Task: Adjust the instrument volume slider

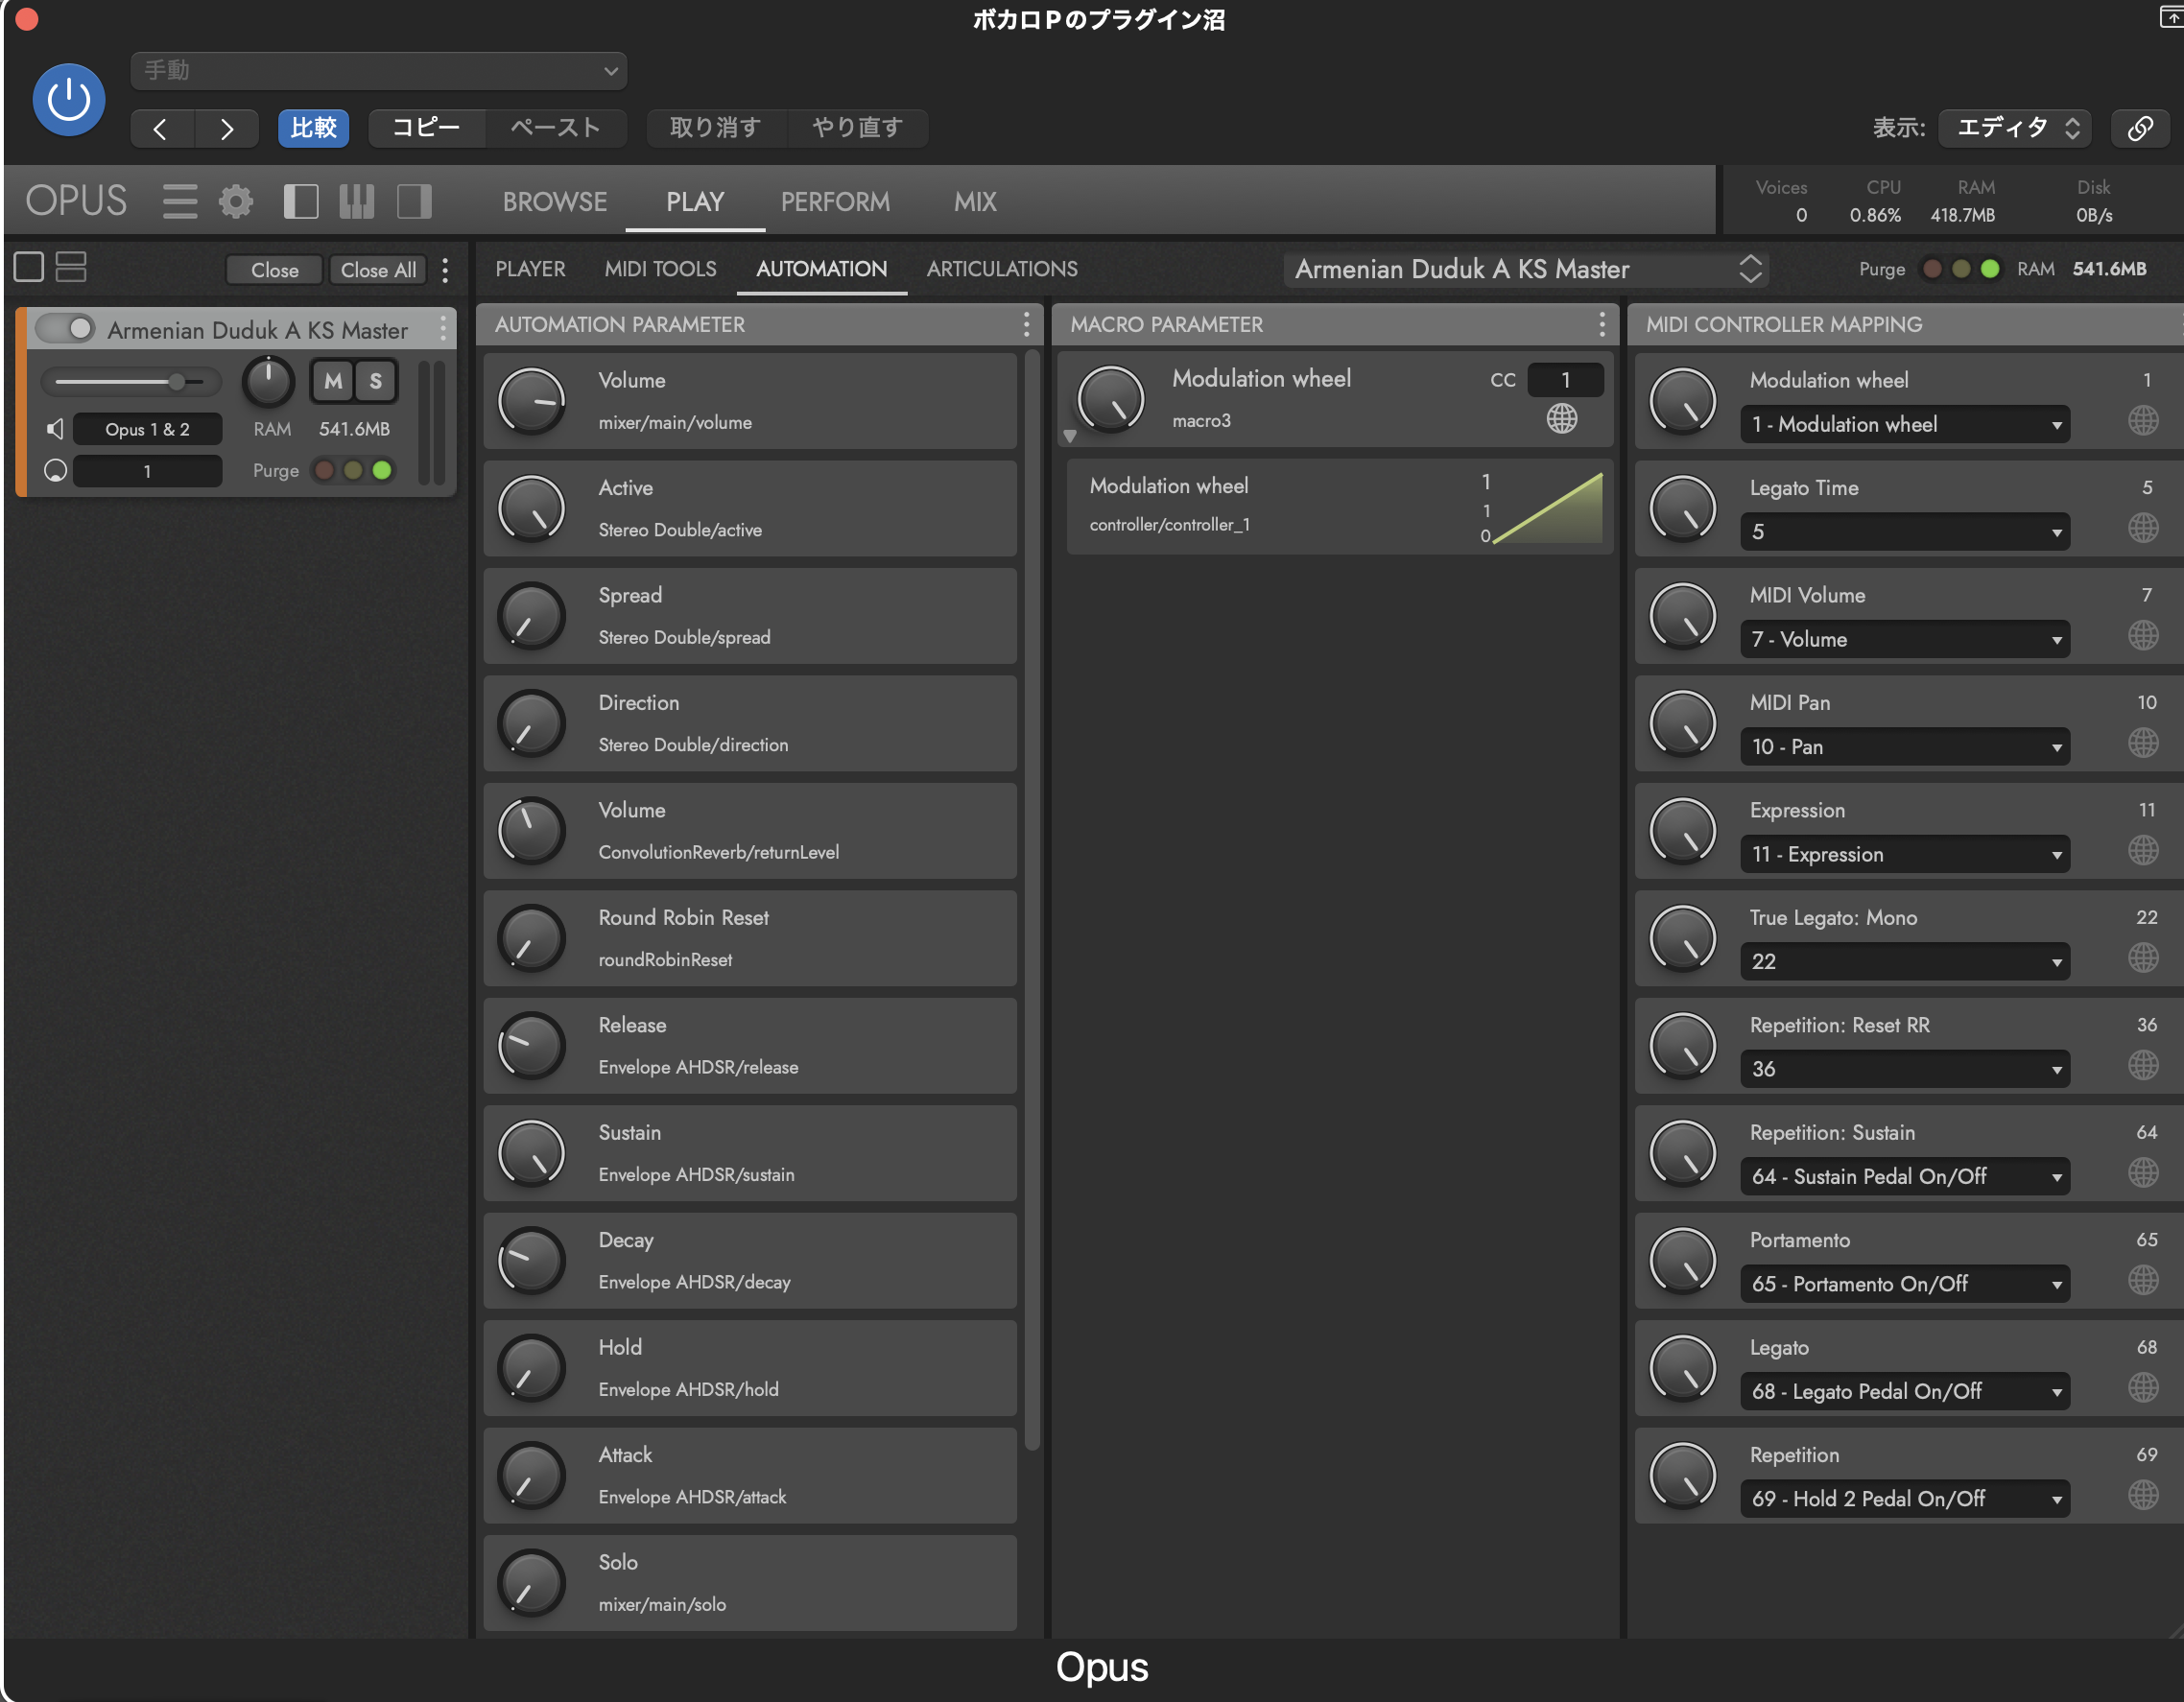Action: [130, 381]
